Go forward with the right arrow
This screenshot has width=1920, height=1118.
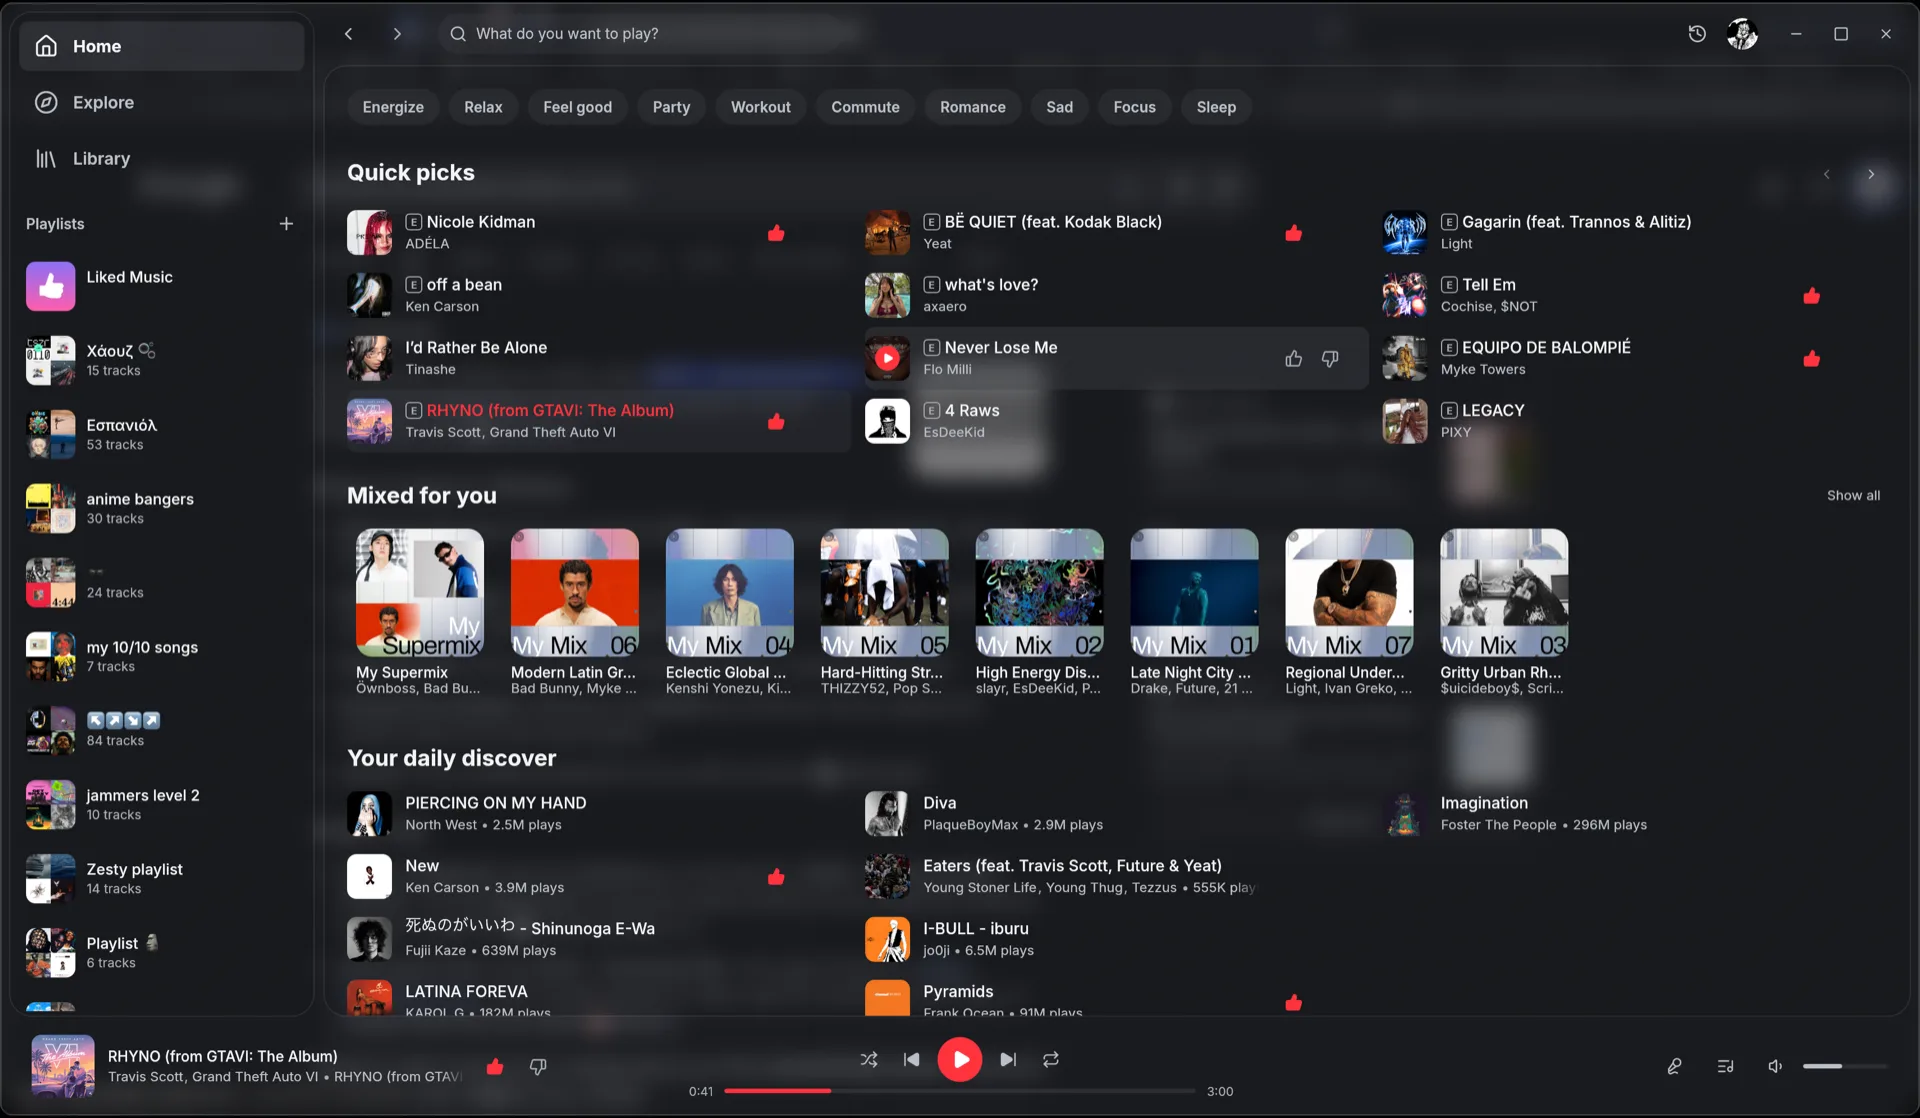coord(397,34)
